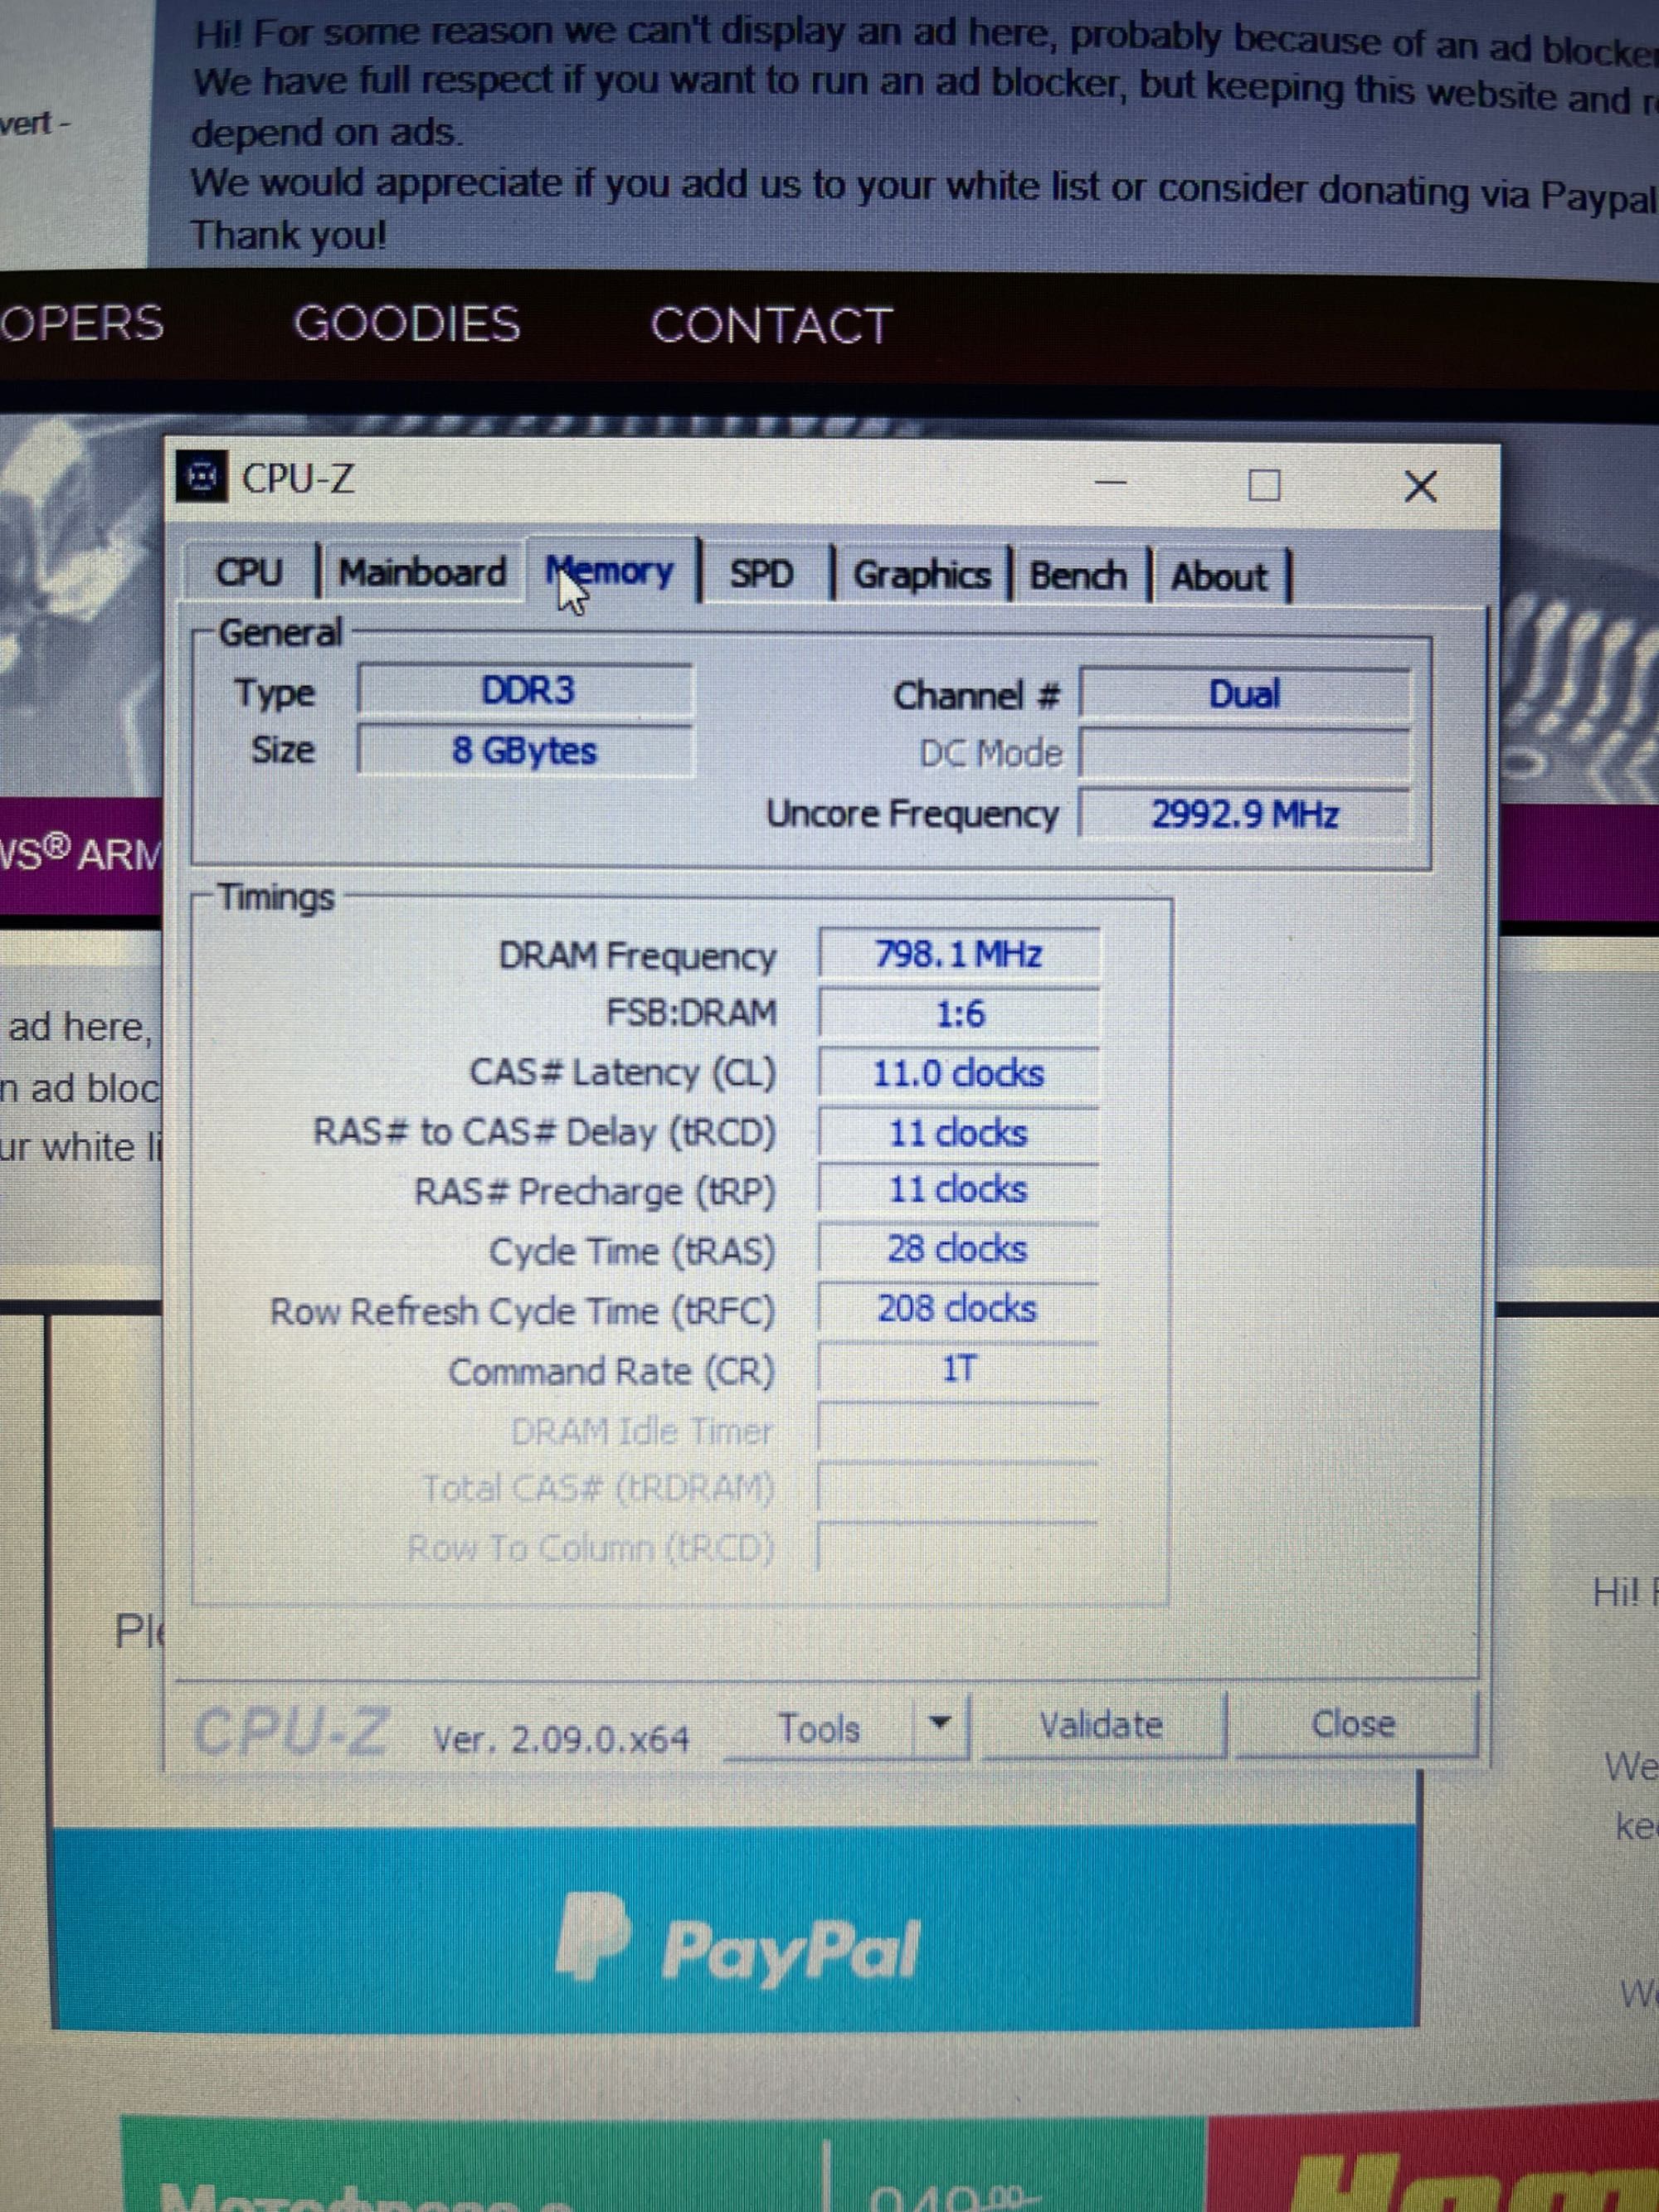Image resolution: width=1659 pixels, height=2212 pixels.
Task: Click the DRAM Frequency label
Action: pyautogui.click(x=637, y=956)
